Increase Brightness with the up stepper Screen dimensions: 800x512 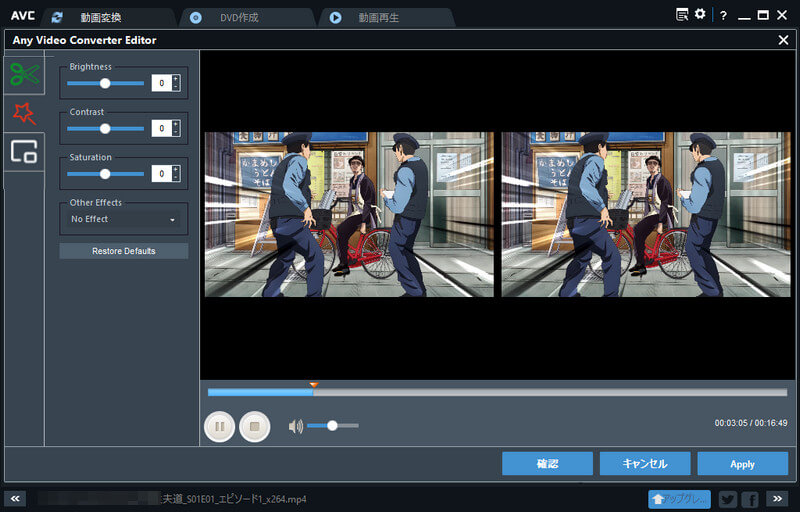coord(176,79)
